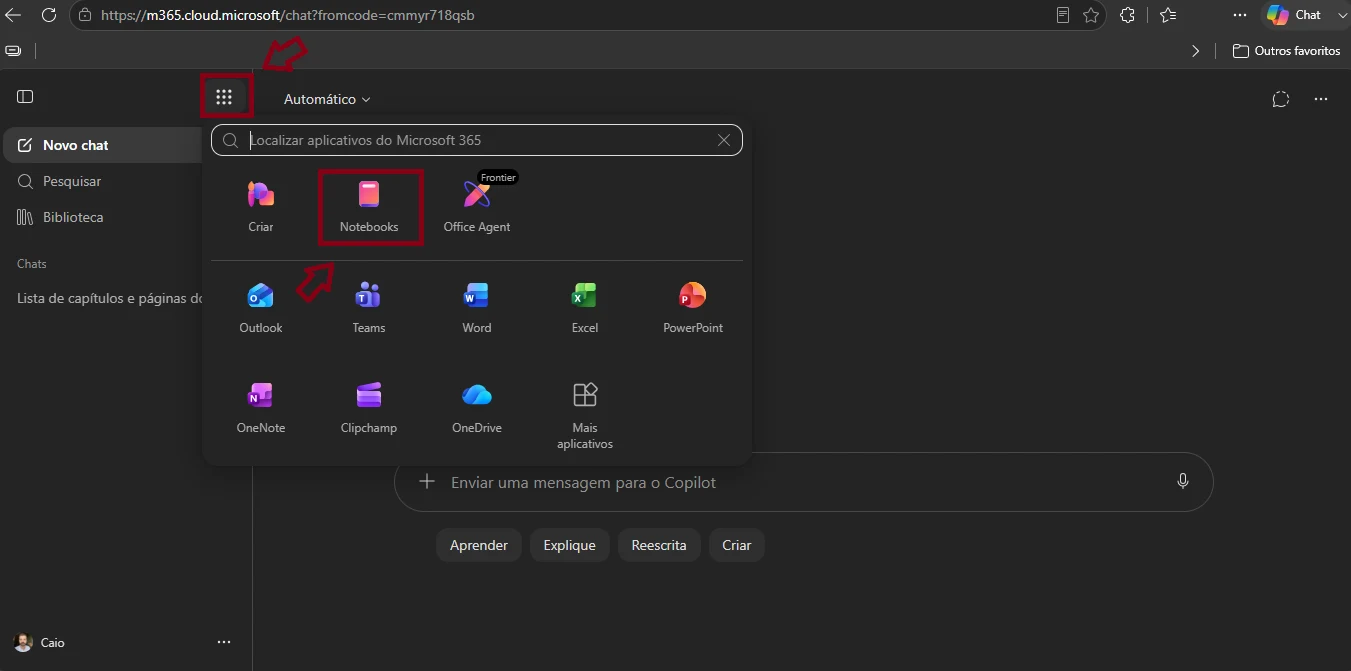Viewport: 1351px width, 671px height.
Task: Open browser favorites list icon
Action: click(x=1168, y=15)
